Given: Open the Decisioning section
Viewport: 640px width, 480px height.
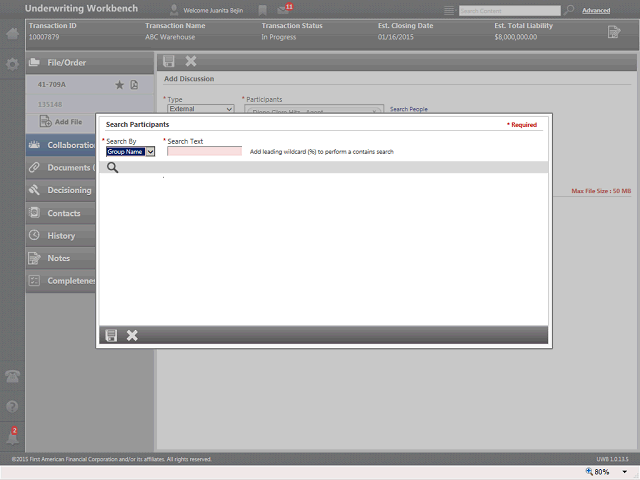Looking at the screenshot, I should click(61, 190).
